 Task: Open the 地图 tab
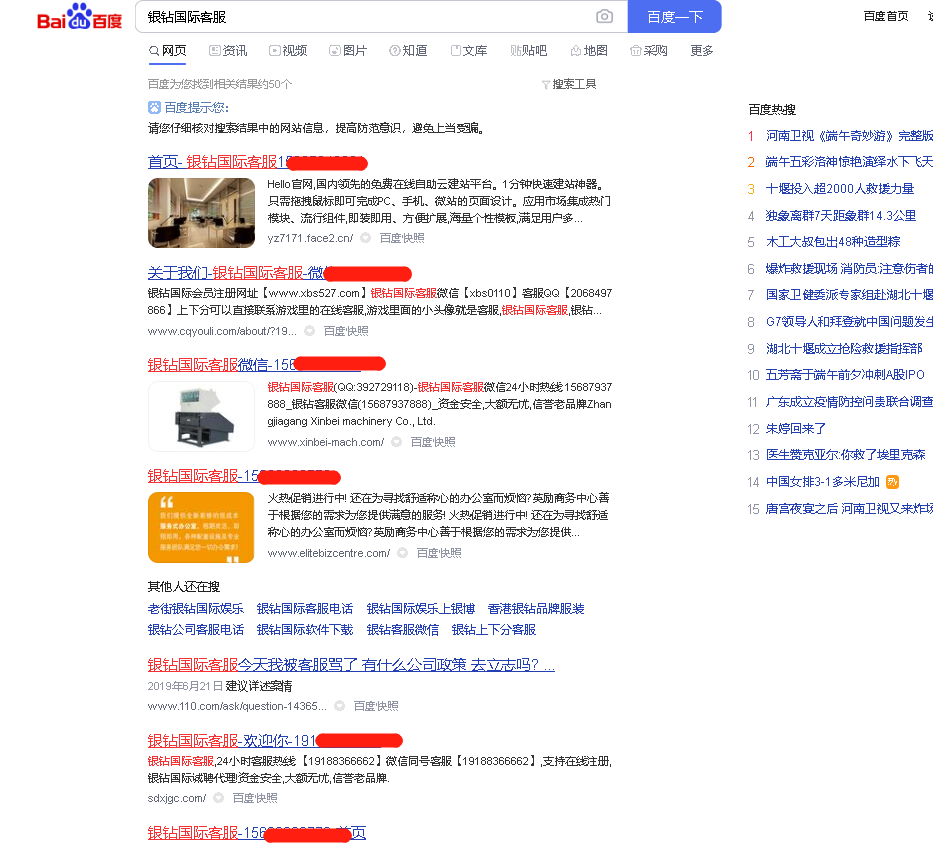(589, 51)
